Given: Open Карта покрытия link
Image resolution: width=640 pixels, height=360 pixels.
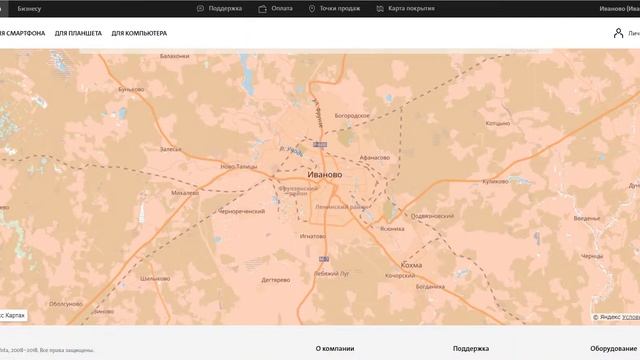Looking at the screenshot, I should 411,9.
